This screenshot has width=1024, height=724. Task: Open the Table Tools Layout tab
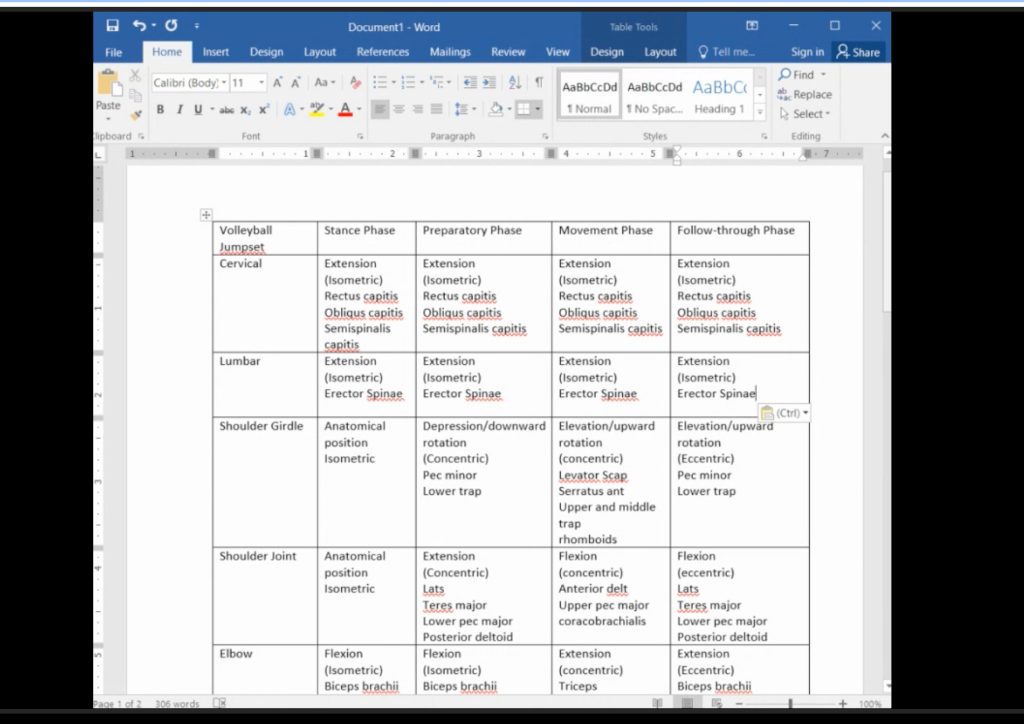(x=660, y=52)
